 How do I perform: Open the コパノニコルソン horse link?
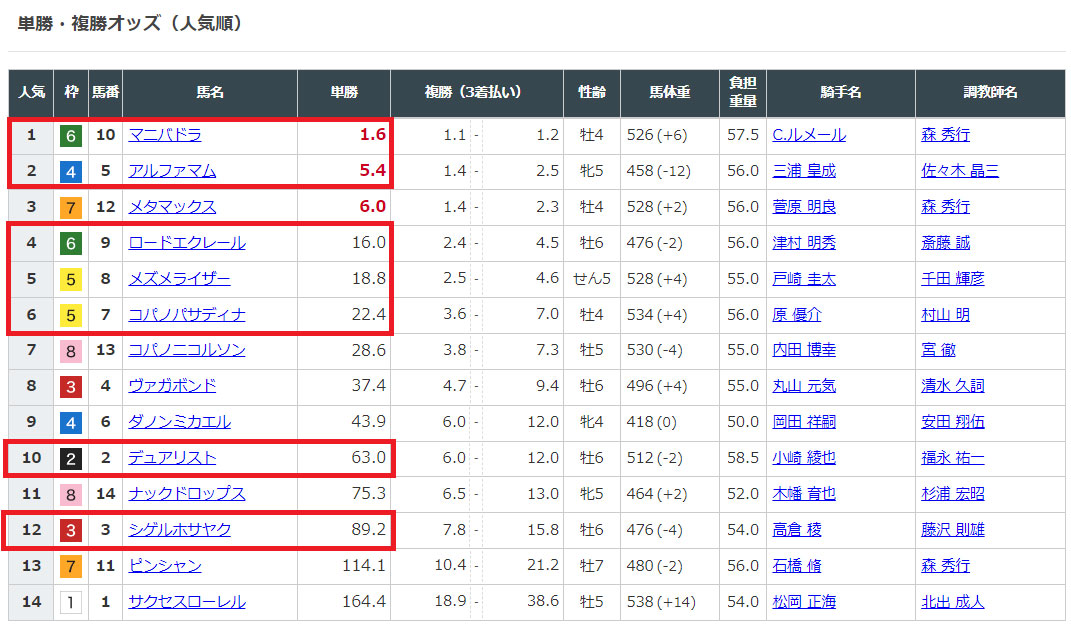click(186, 350)
